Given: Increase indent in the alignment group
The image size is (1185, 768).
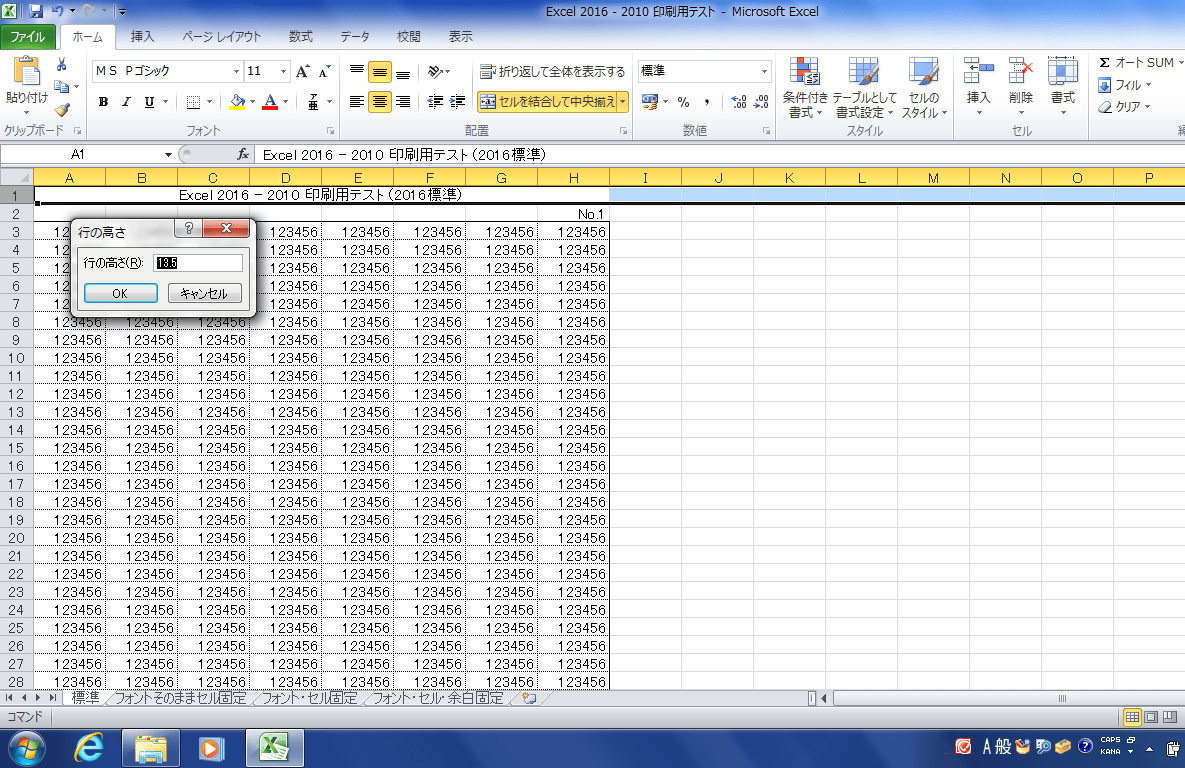Looking at the screenshot, I should tap(457, 101).
